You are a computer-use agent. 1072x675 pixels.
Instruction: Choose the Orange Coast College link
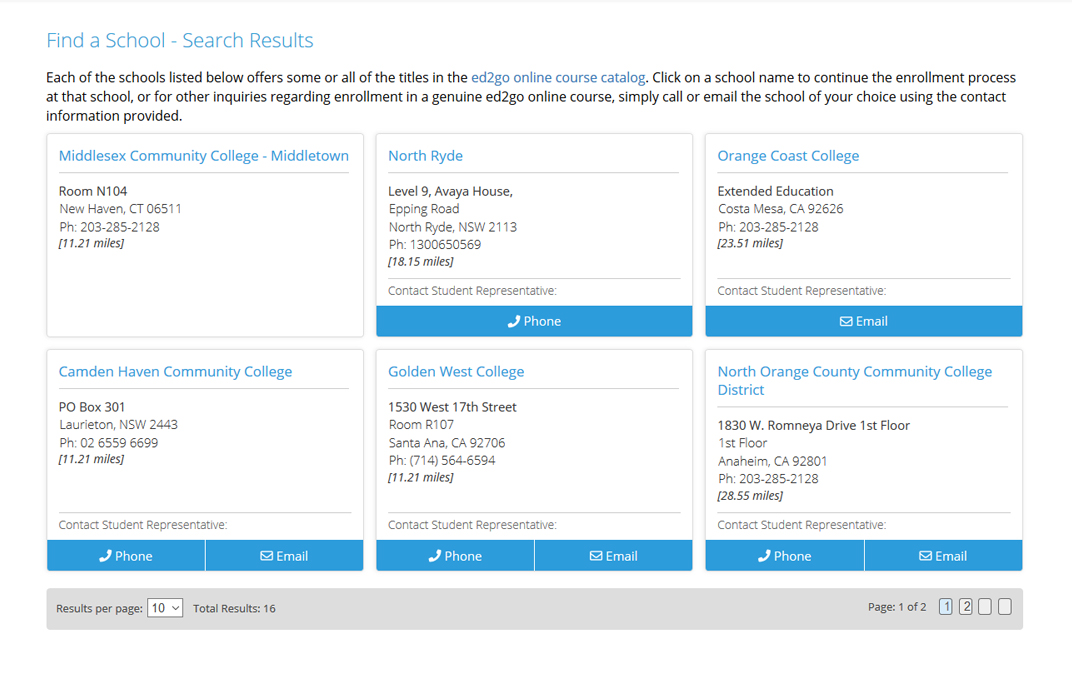coord(788,156)
